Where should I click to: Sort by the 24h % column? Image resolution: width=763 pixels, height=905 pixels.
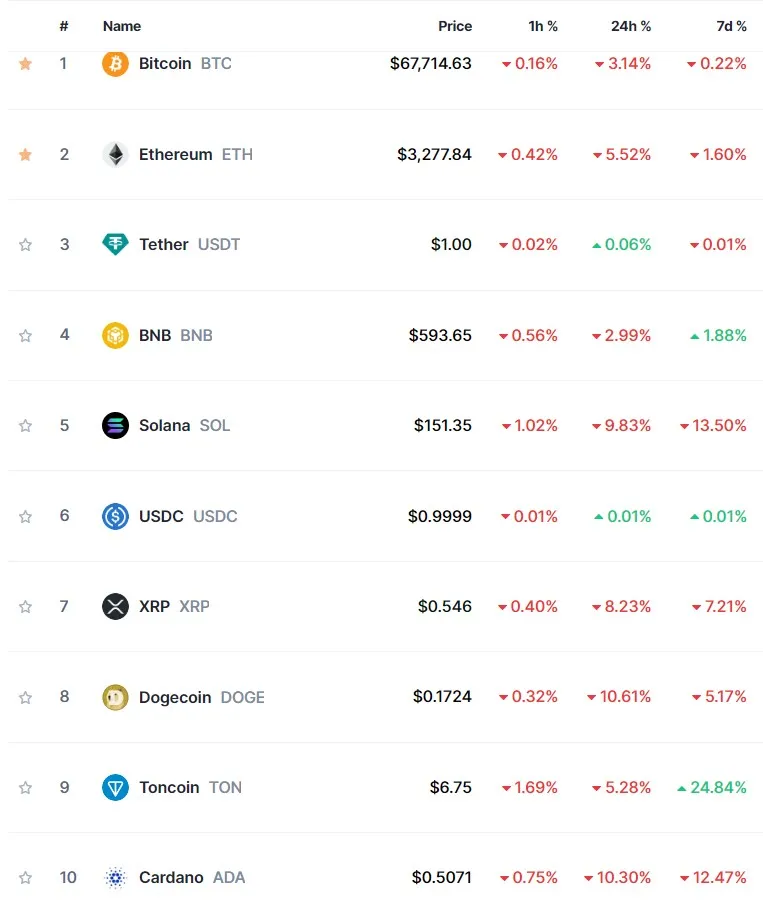[x=631, y=26]
